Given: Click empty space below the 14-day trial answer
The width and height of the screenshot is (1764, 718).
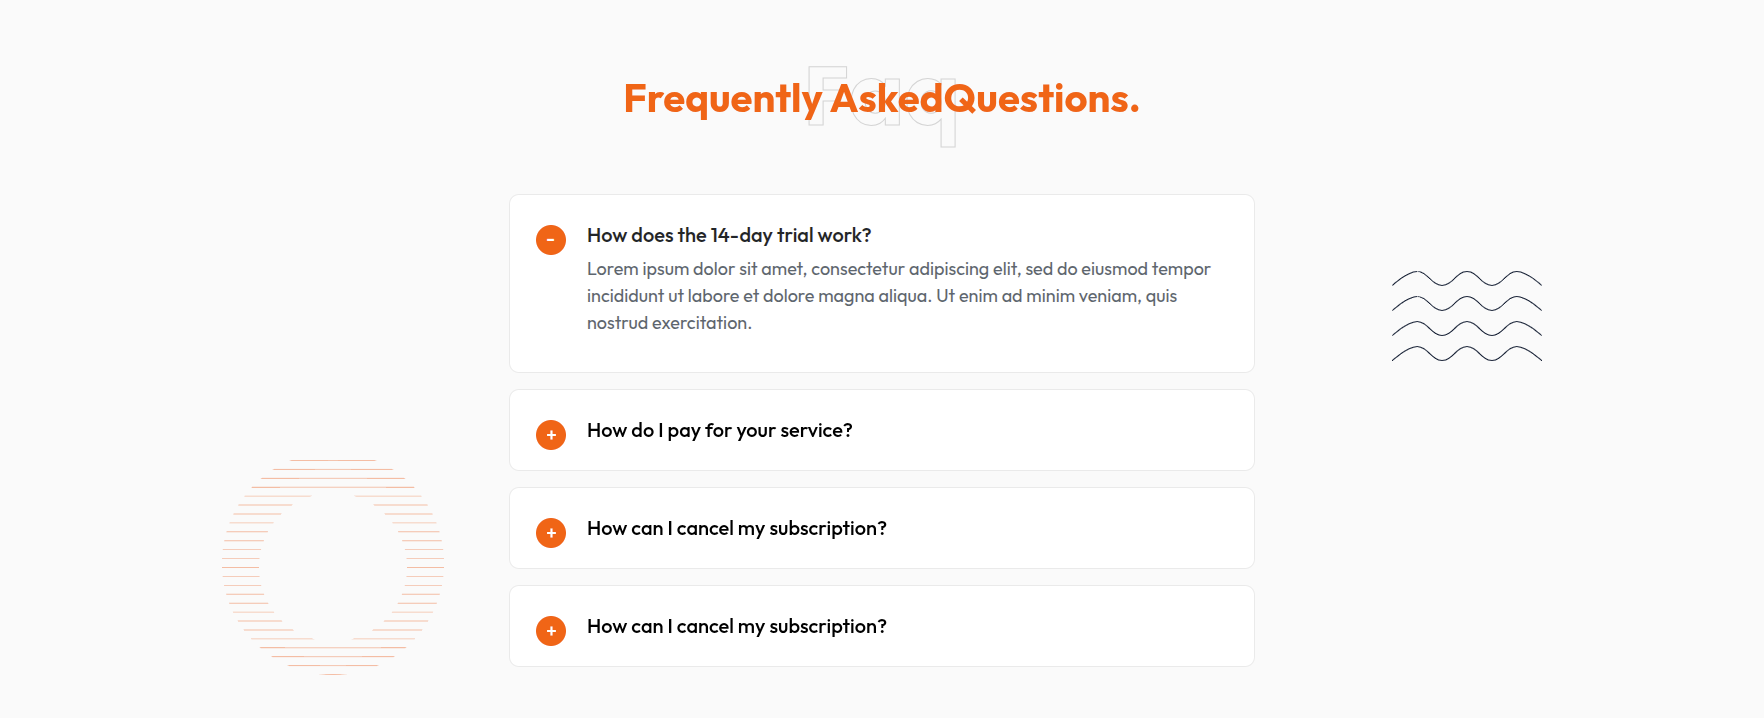Looking at the screenshot, I should point(880,353).
